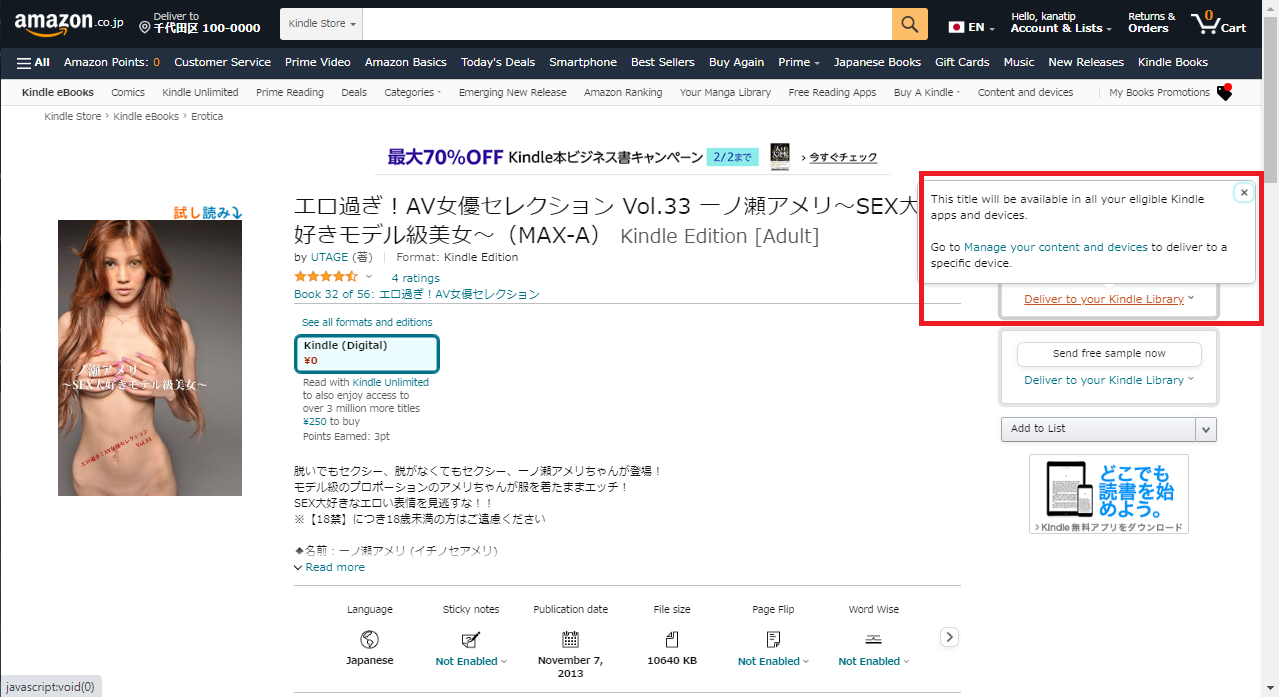Click the Page Flip icon
Image resolution: width=1279 pixels, height=697 pixels.
772,639
